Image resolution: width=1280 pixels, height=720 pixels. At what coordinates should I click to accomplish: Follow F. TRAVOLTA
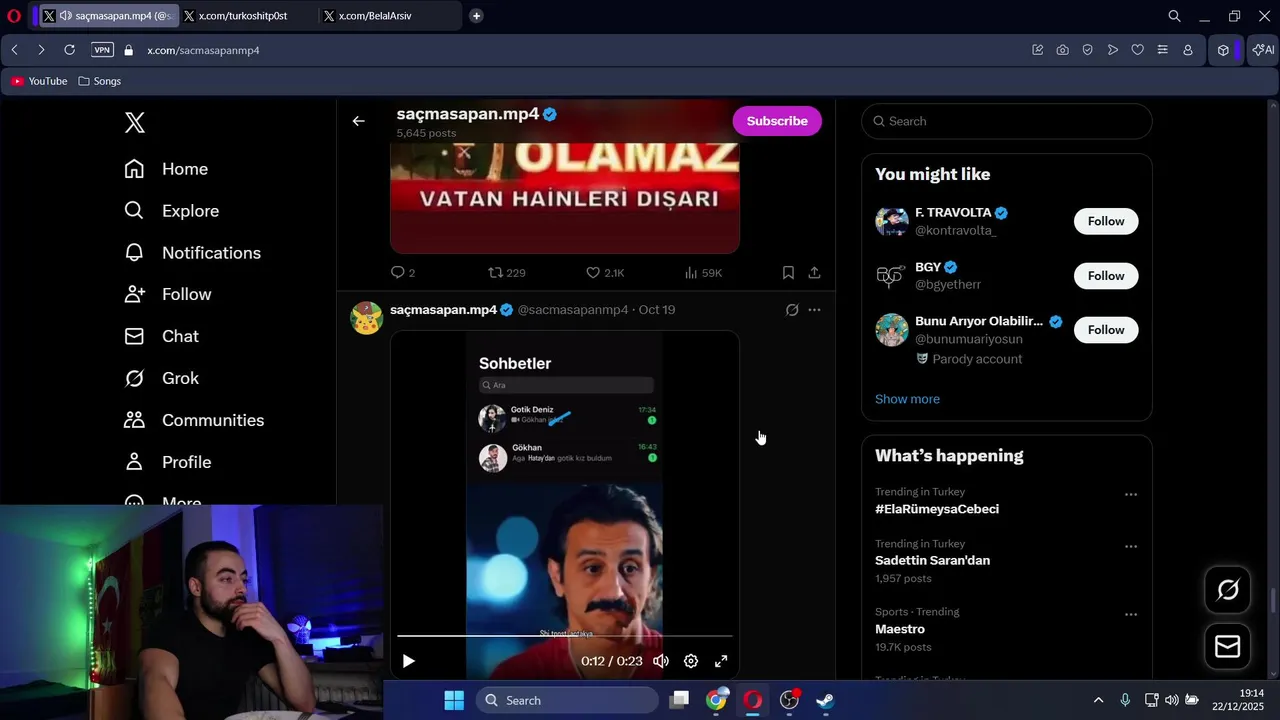[1106, 221]
